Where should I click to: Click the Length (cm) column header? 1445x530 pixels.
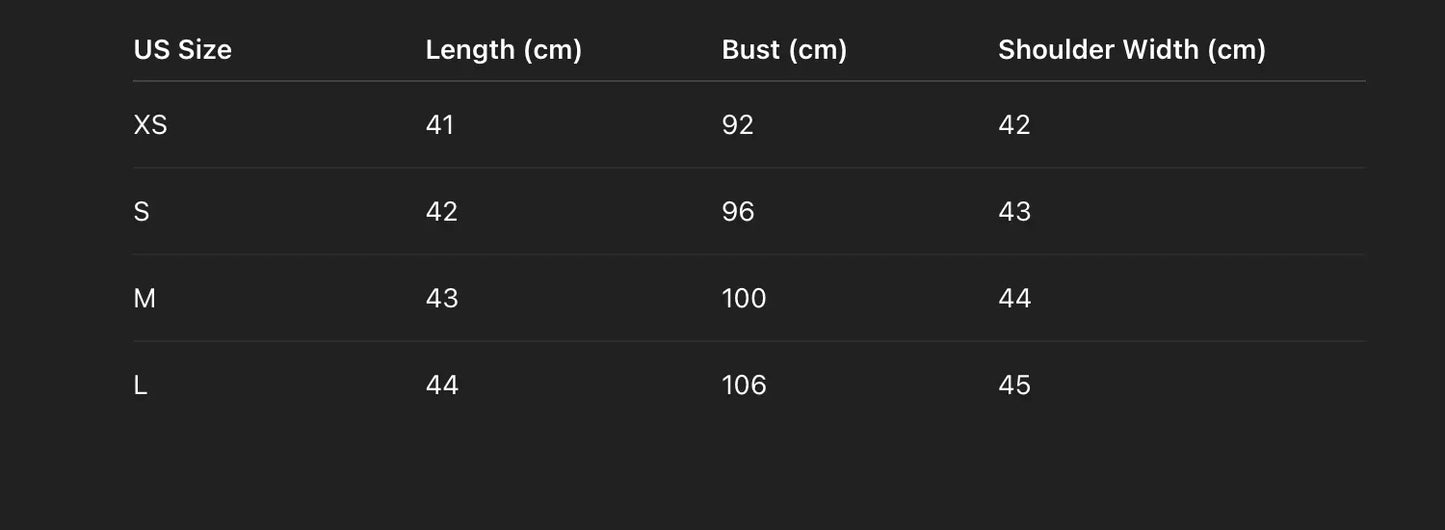click(503, 50)
